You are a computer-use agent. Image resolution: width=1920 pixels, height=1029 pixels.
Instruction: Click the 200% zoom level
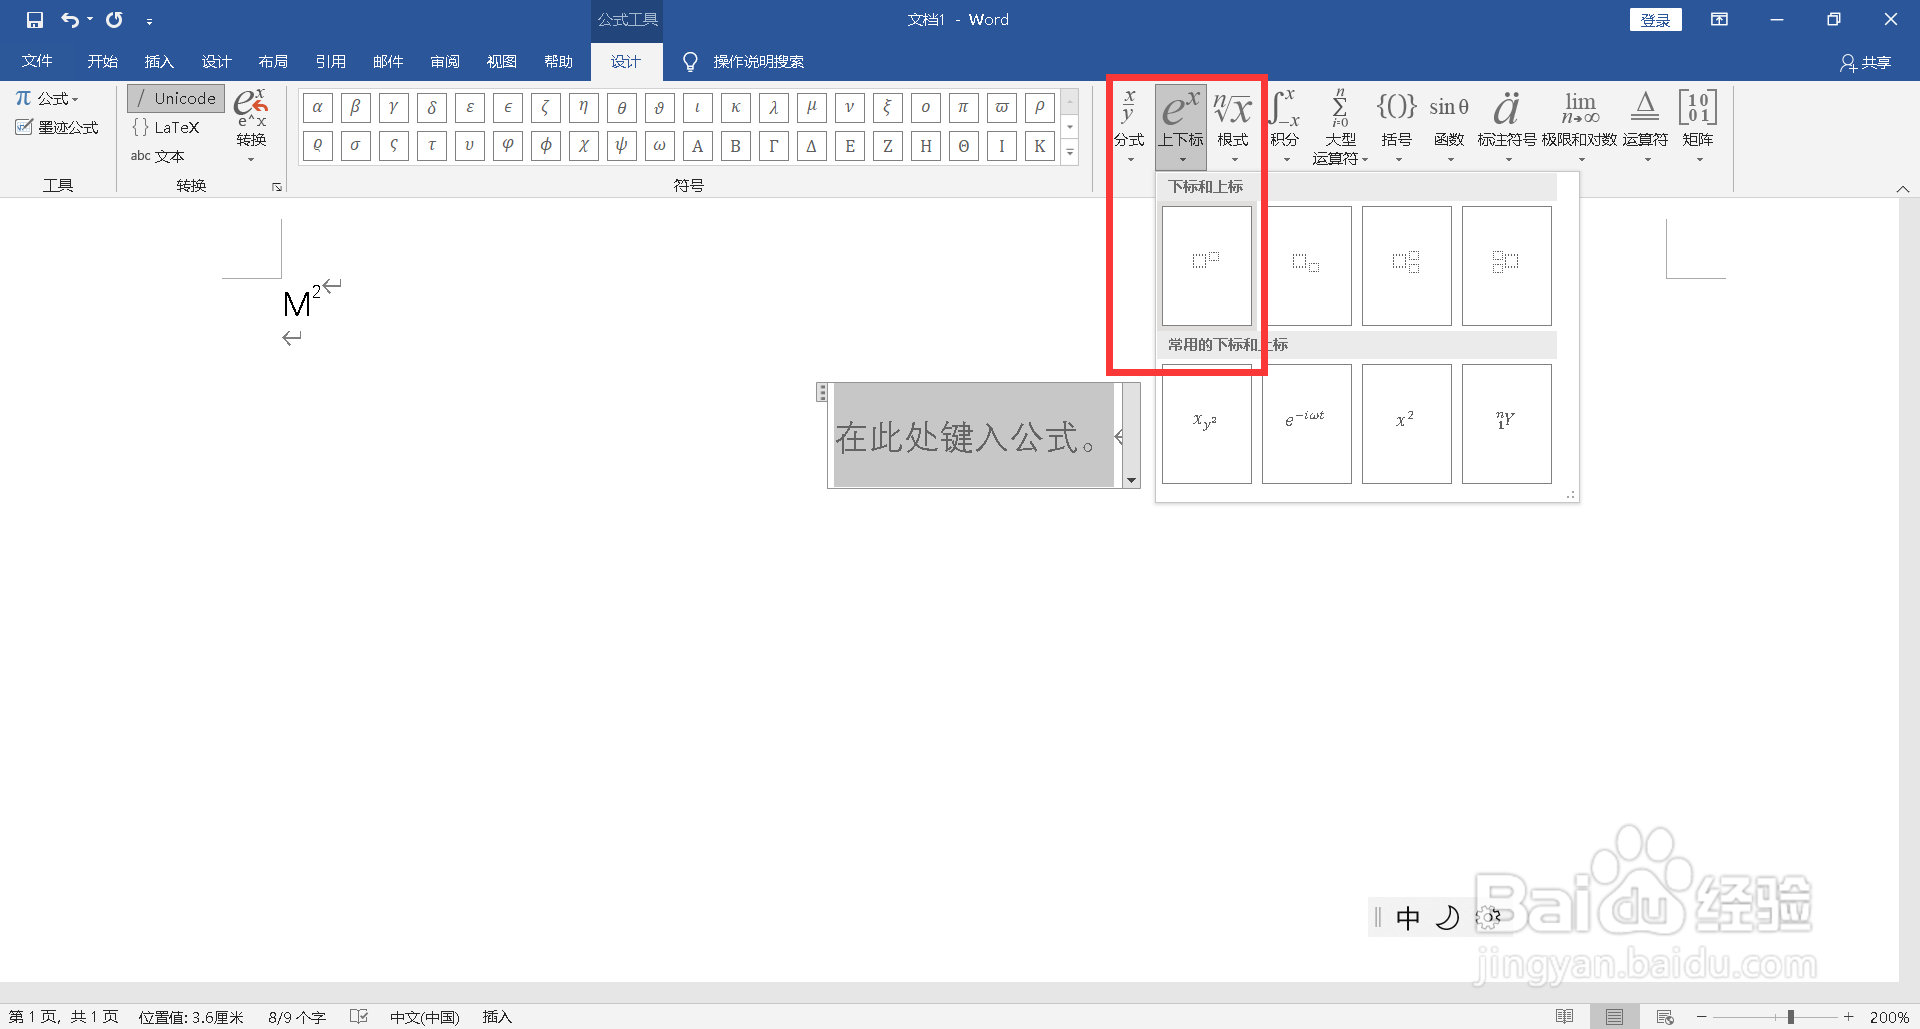pos(1889,1017)
